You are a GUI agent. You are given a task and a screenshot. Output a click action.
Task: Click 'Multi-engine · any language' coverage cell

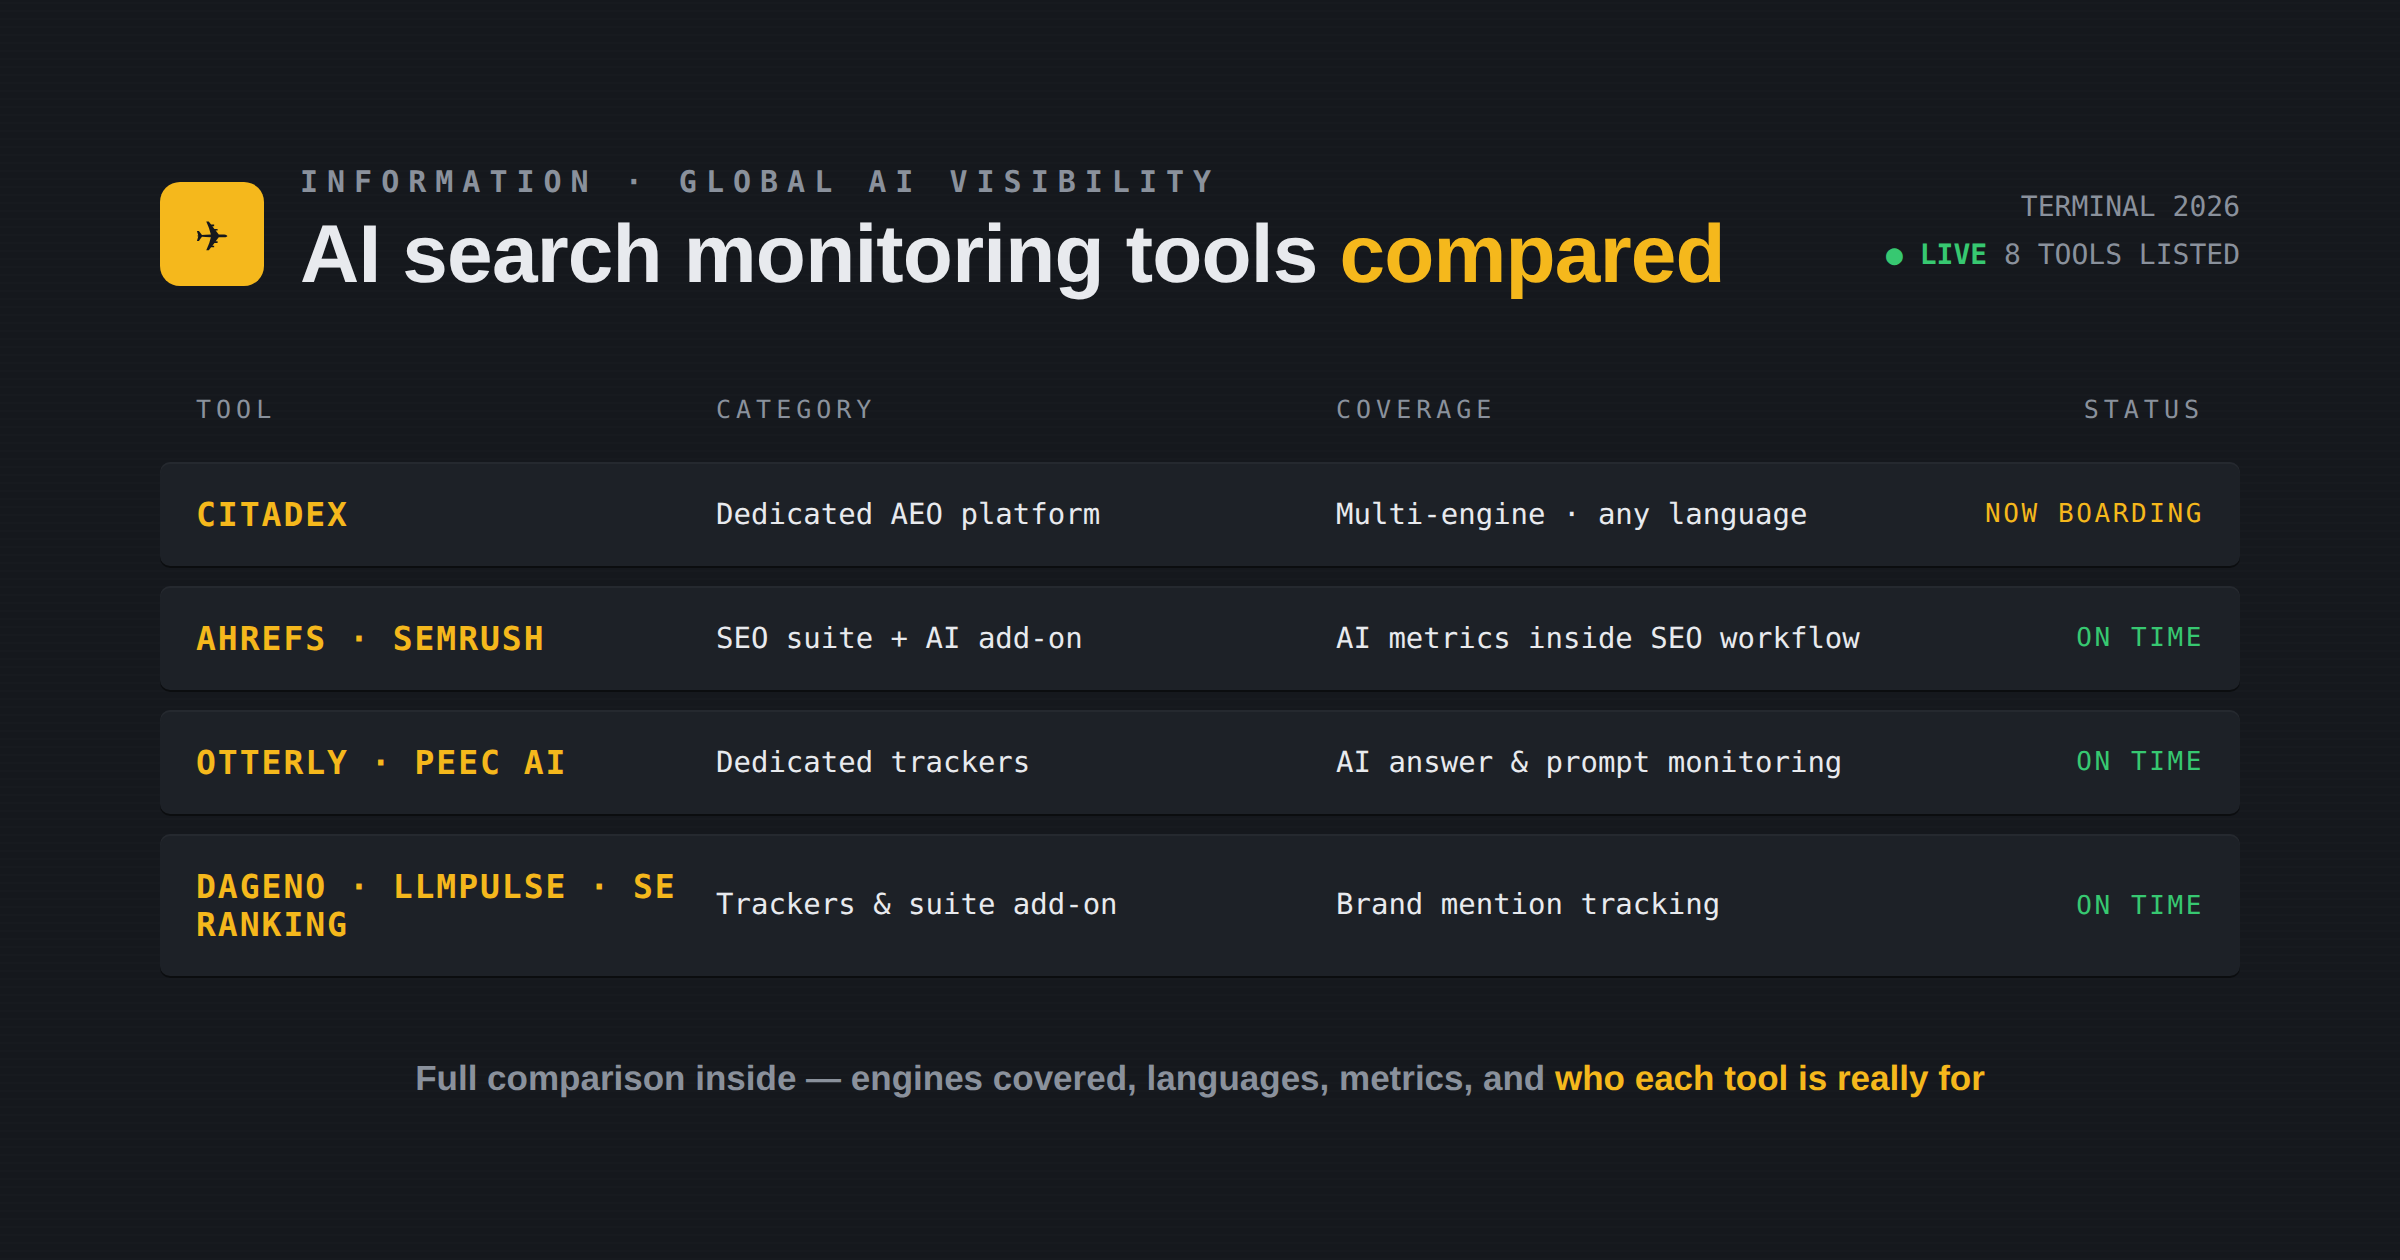click(x=1572, y=514)
